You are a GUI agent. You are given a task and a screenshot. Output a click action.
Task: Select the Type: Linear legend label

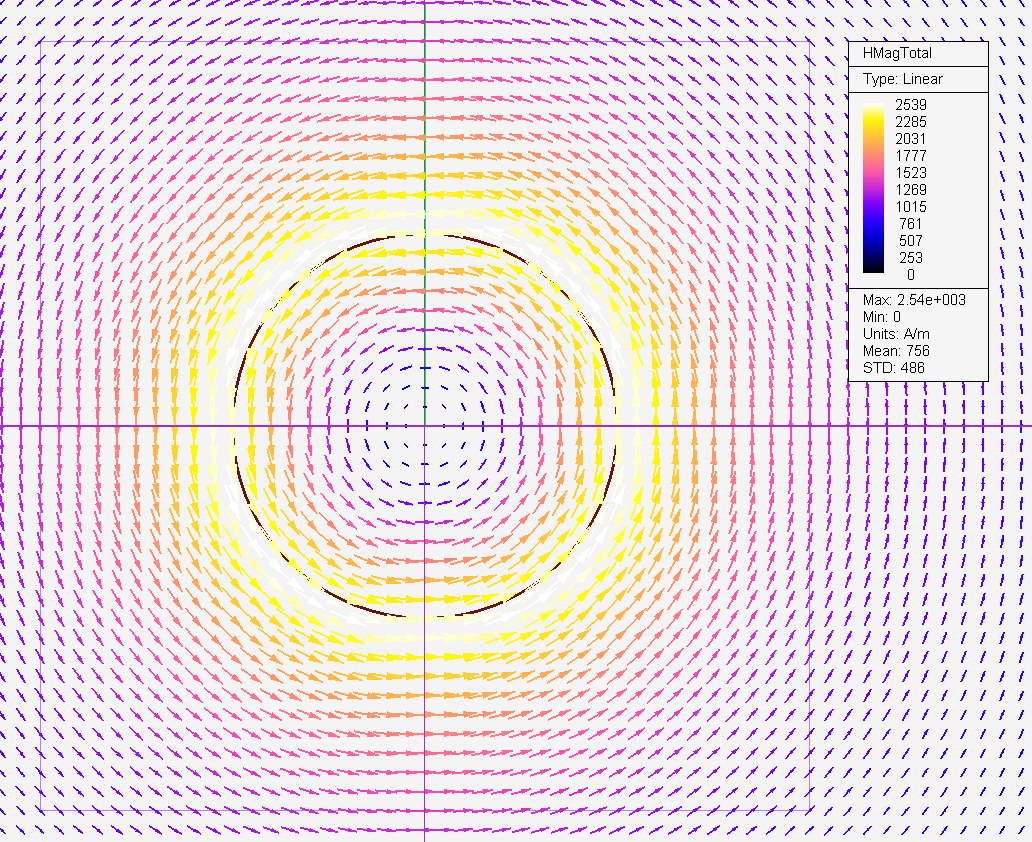point(902,79)
